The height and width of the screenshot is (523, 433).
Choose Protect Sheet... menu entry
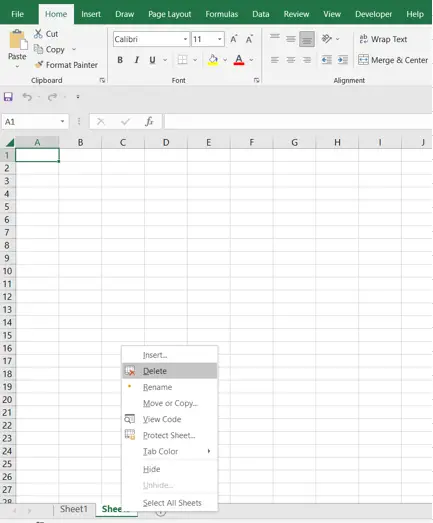click(x=170, y=435)
